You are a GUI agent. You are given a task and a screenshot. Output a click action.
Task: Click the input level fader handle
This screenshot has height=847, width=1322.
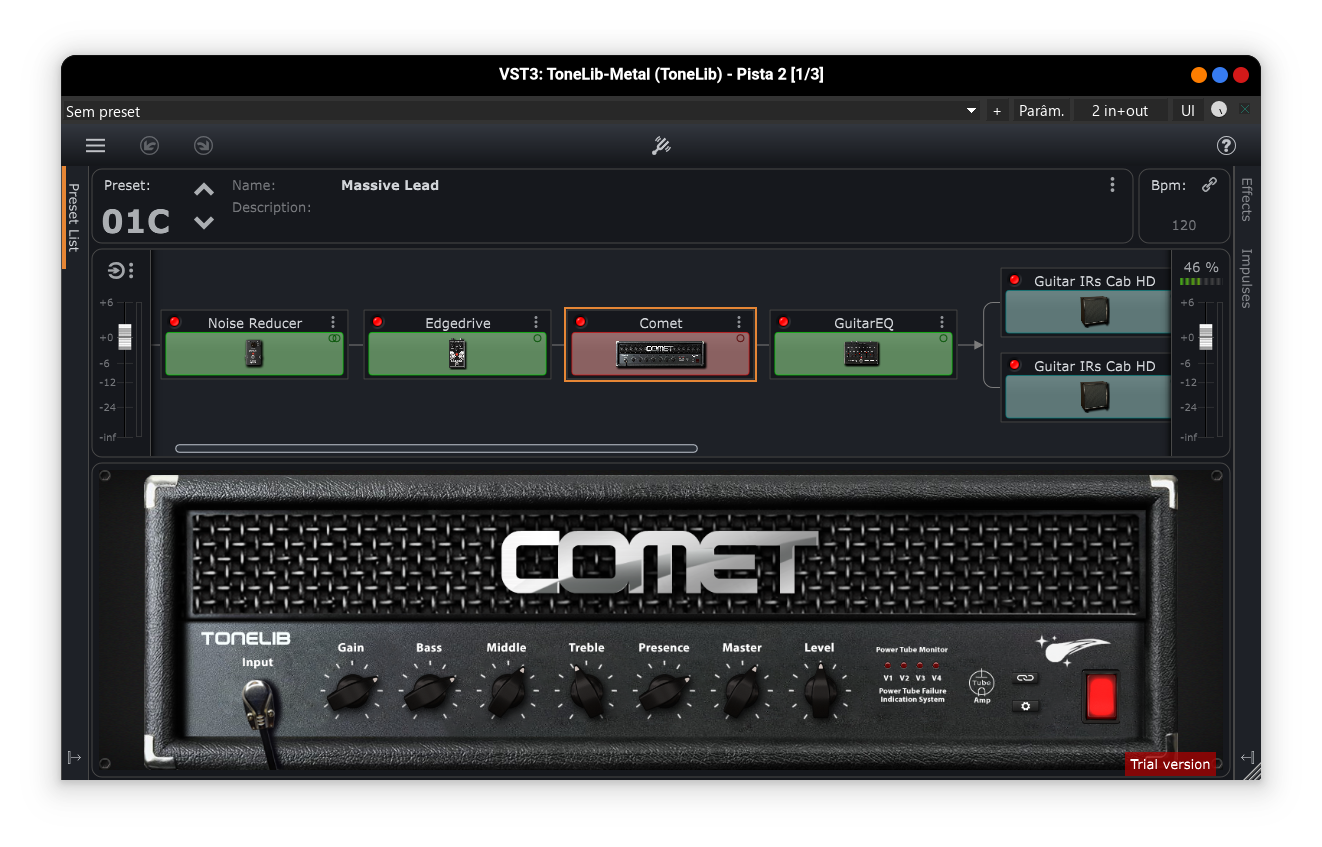coord(125,337)
